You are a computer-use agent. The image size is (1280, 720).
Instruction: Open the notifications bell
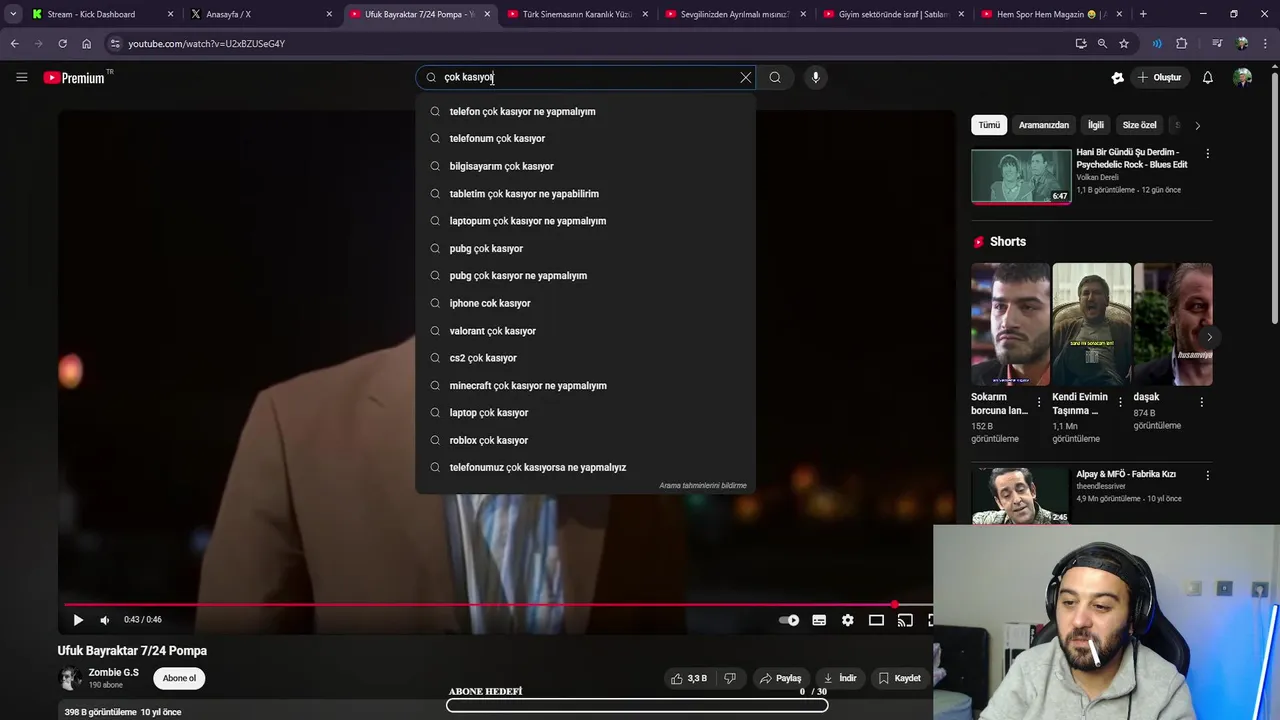tap(1207, 77)
